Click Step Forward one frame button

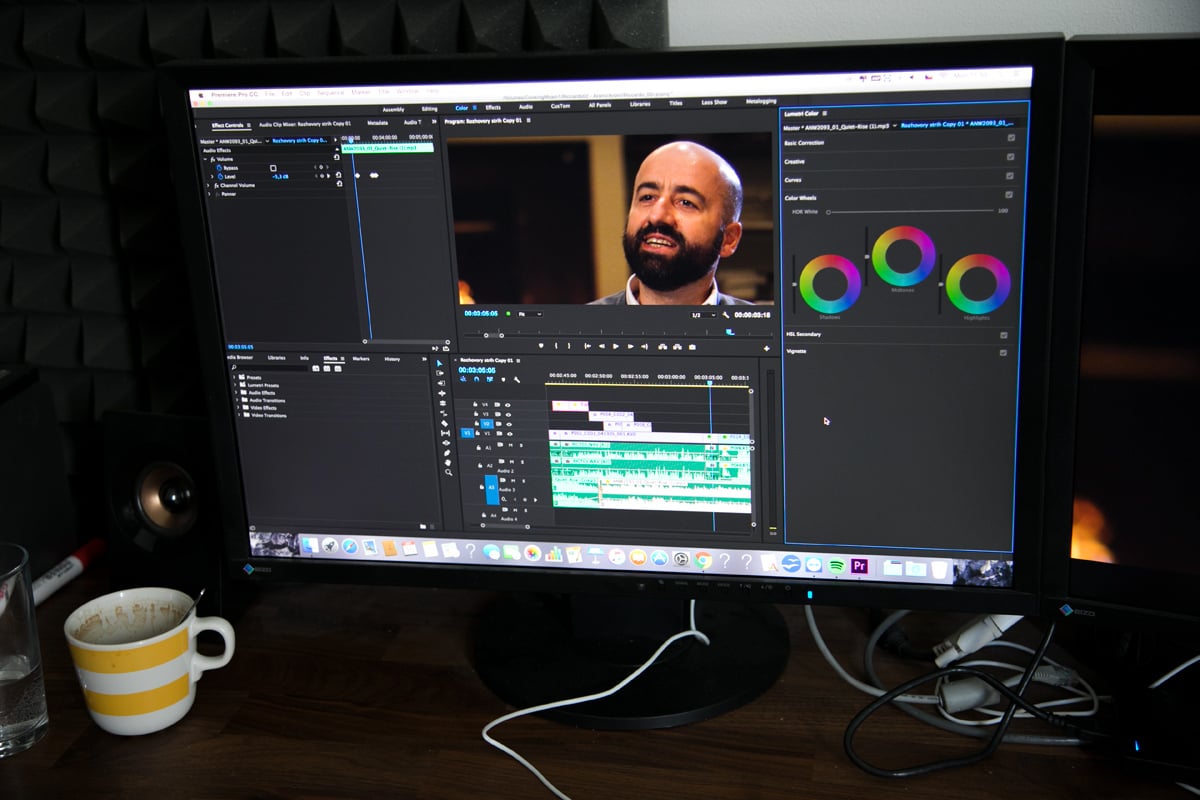[631, 346]
